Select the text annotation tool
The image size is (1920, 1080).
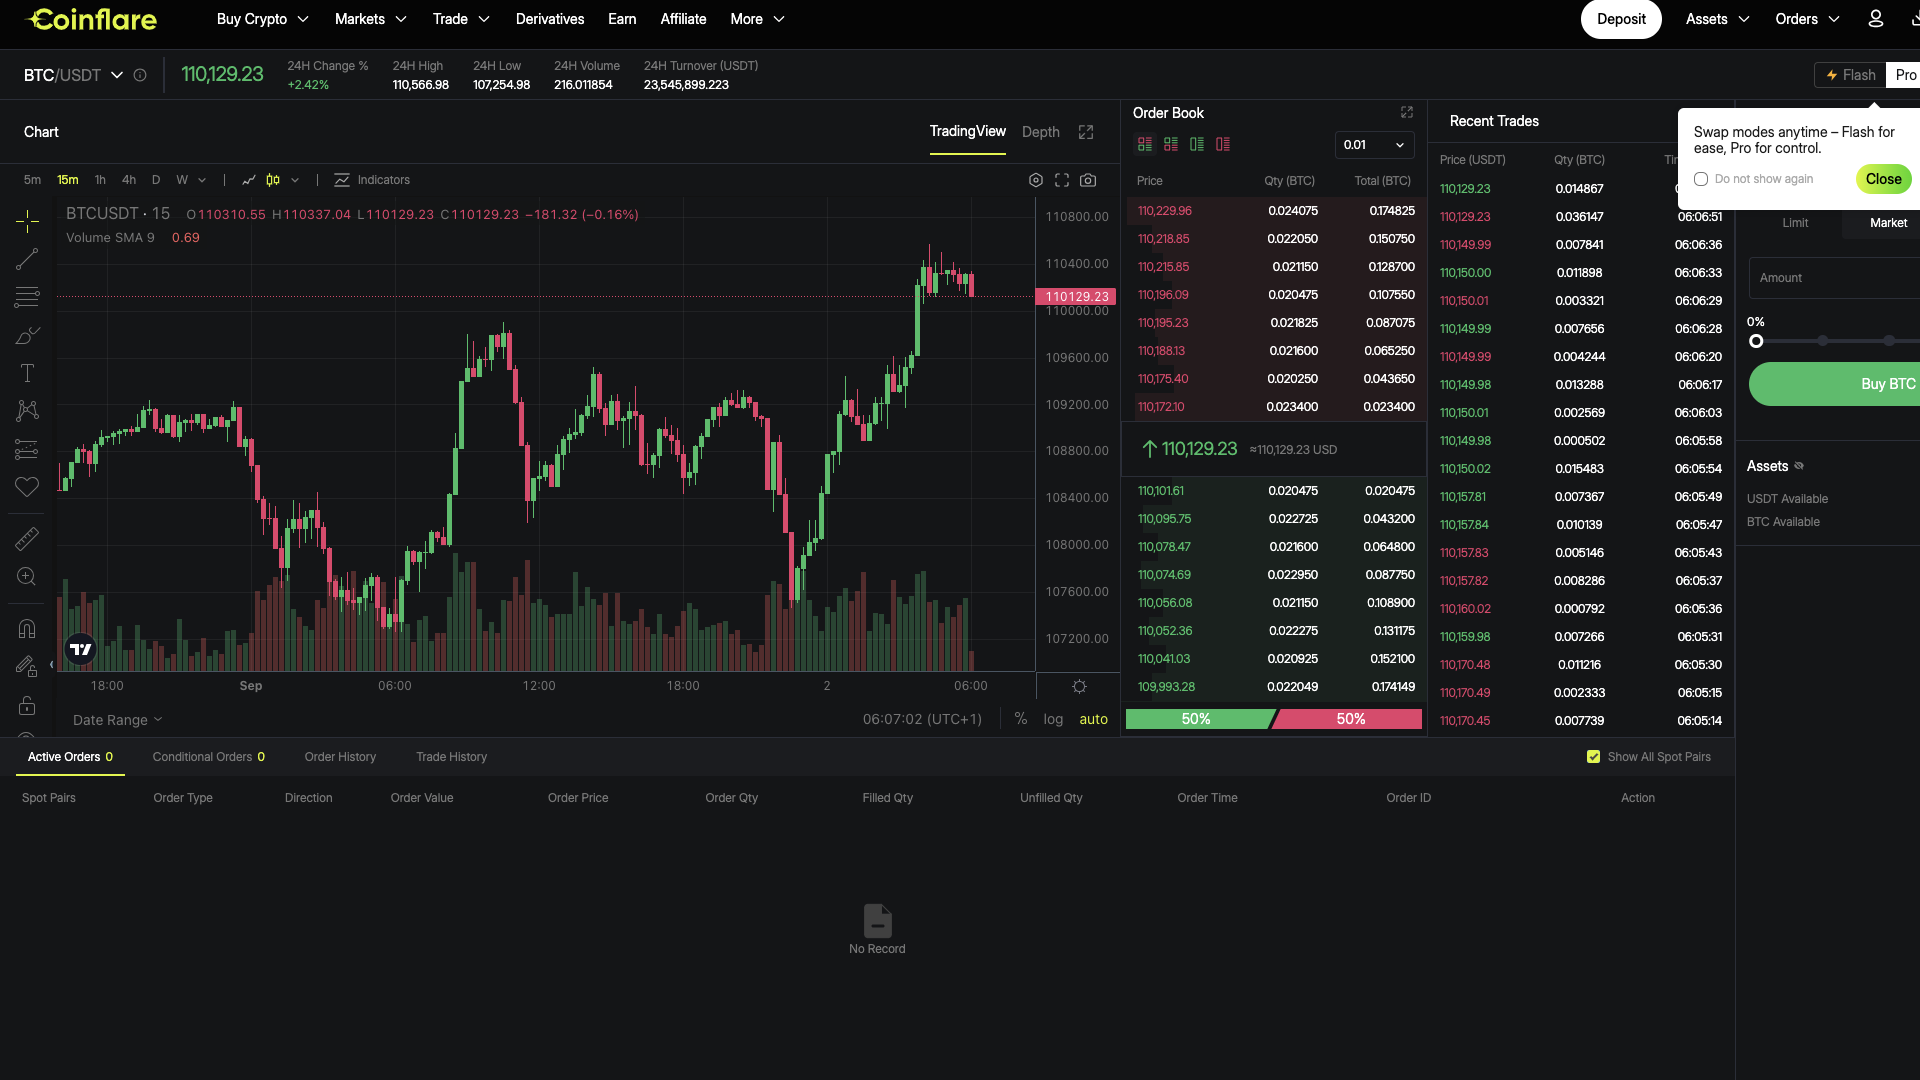(x=27, y=373)
